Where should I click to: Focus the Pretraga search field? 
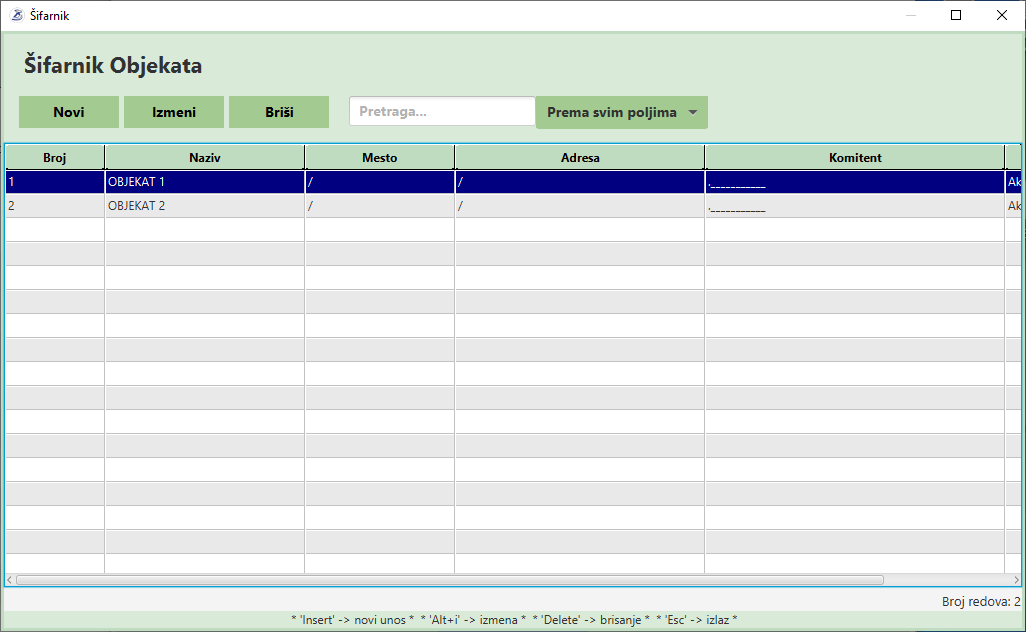[442, 112]
